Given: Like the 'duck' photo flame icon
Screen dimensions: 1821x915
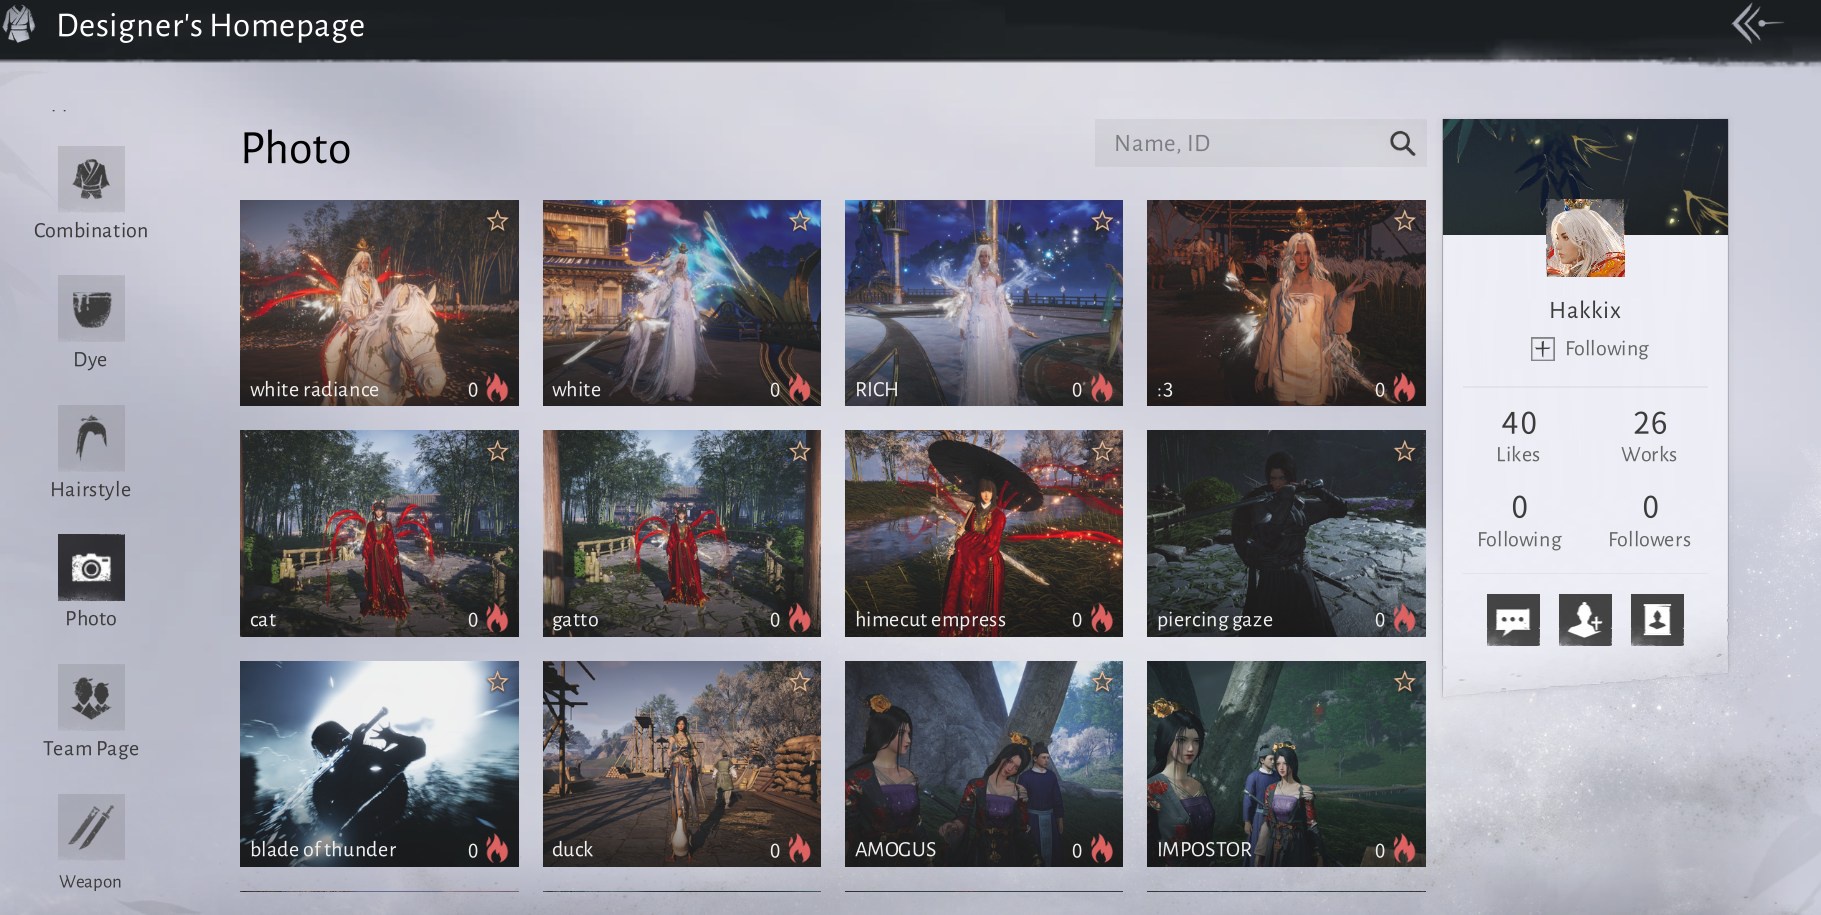Looking at the screenshot, I should coord(799,849).
